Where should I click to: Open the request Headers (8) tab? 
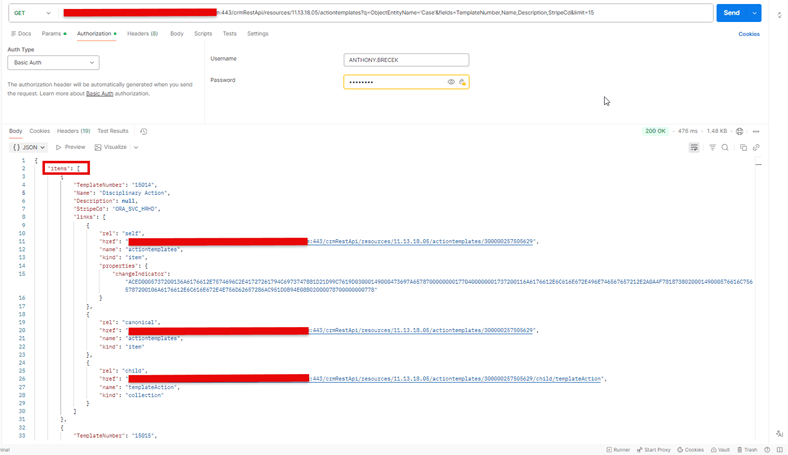(142, 34)
